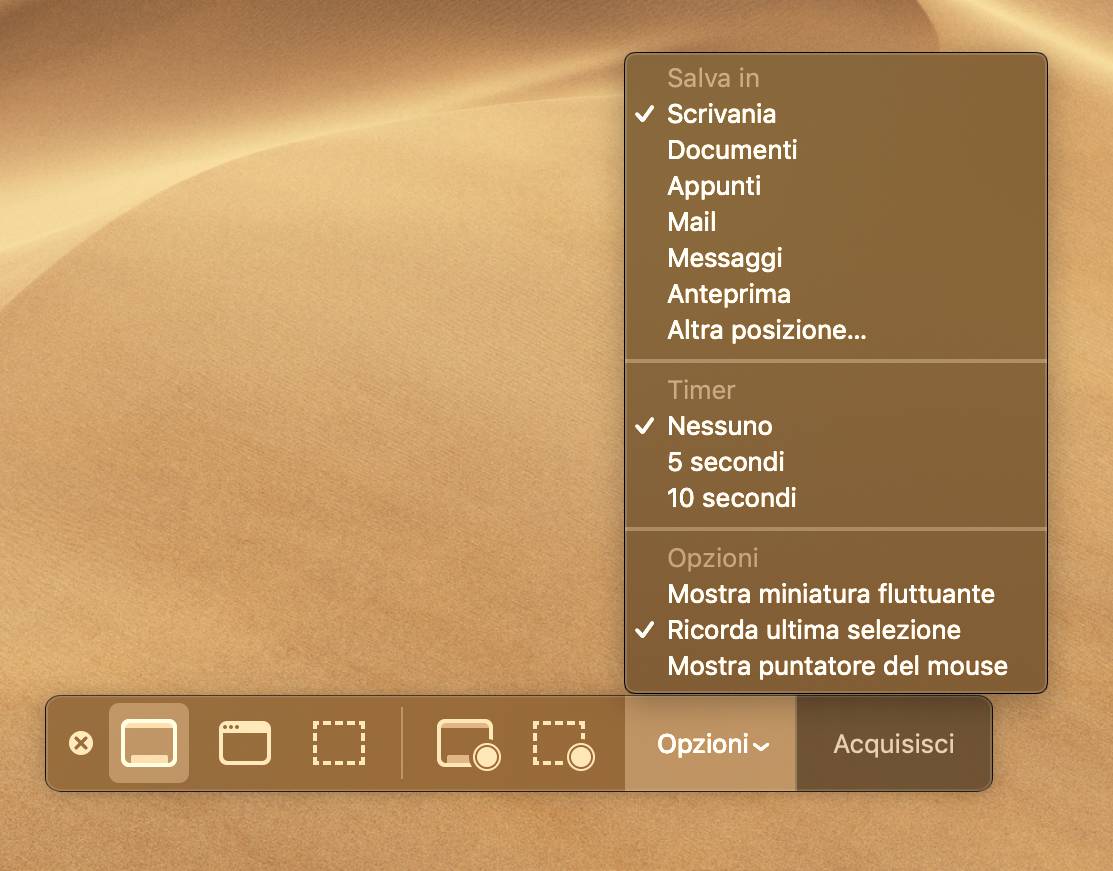The height and width of the screenshot is (871, 1113).
Task: Enable Mostra miniatura fluttuante option
Action: (x=835, y=594)
